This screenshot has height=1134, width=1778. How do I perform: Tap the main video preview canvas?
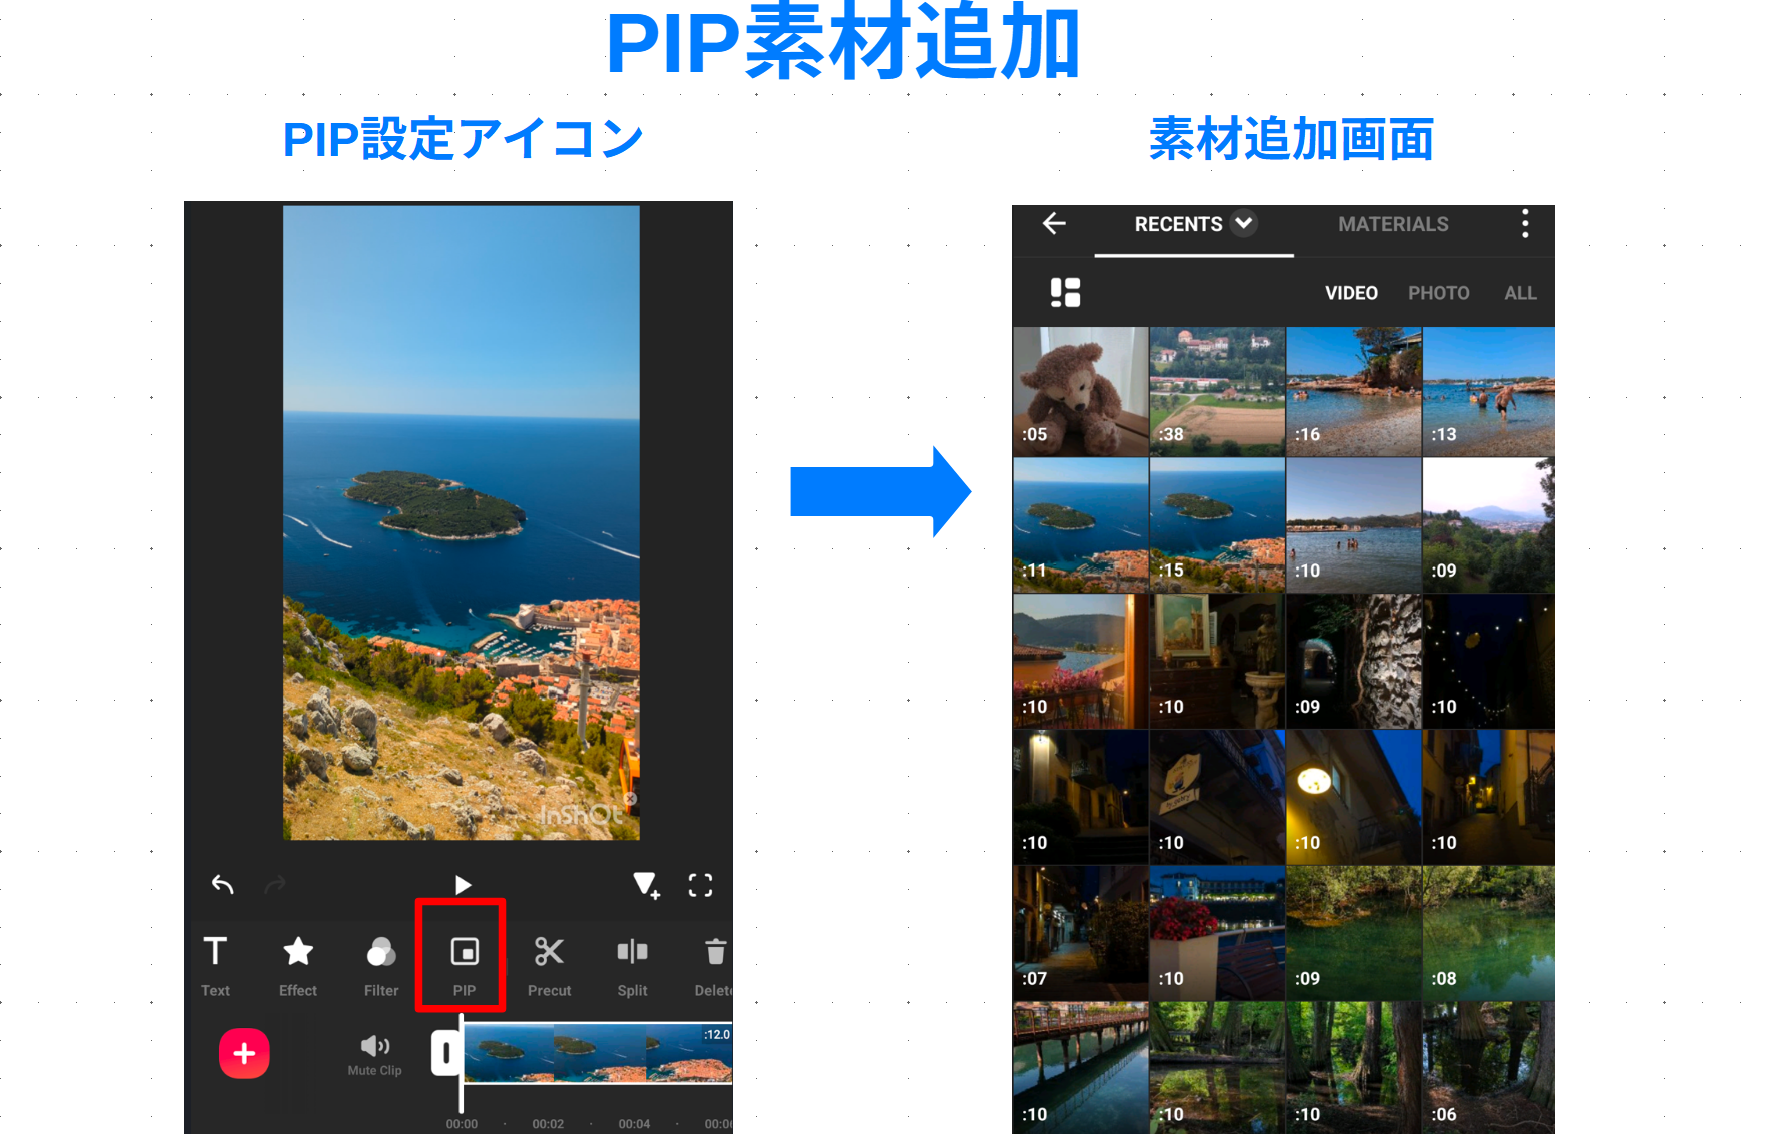pos(461,523)
